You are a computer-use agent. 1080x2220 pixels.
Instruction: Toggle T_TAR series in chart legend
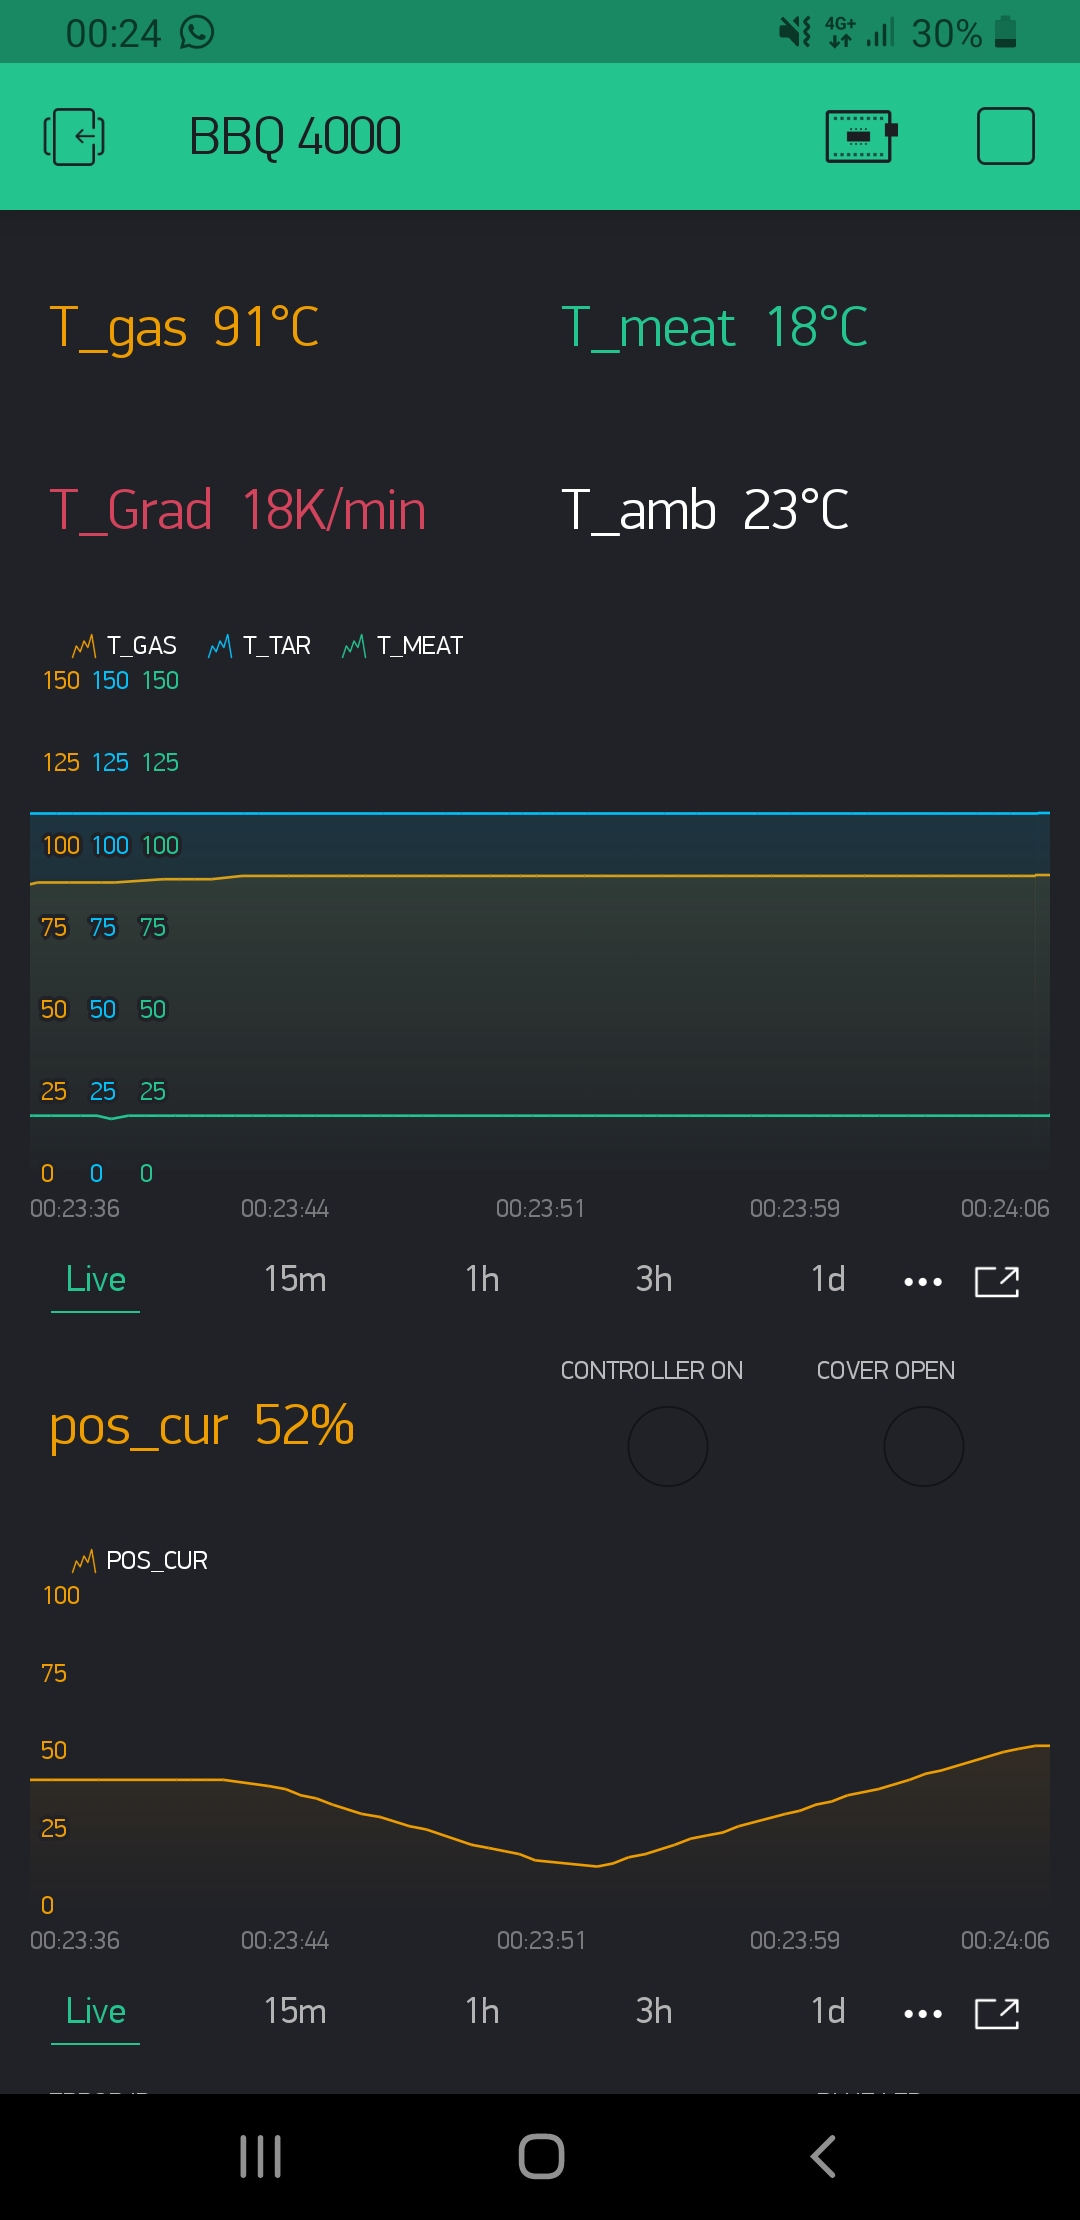click(x=261, y=646)
